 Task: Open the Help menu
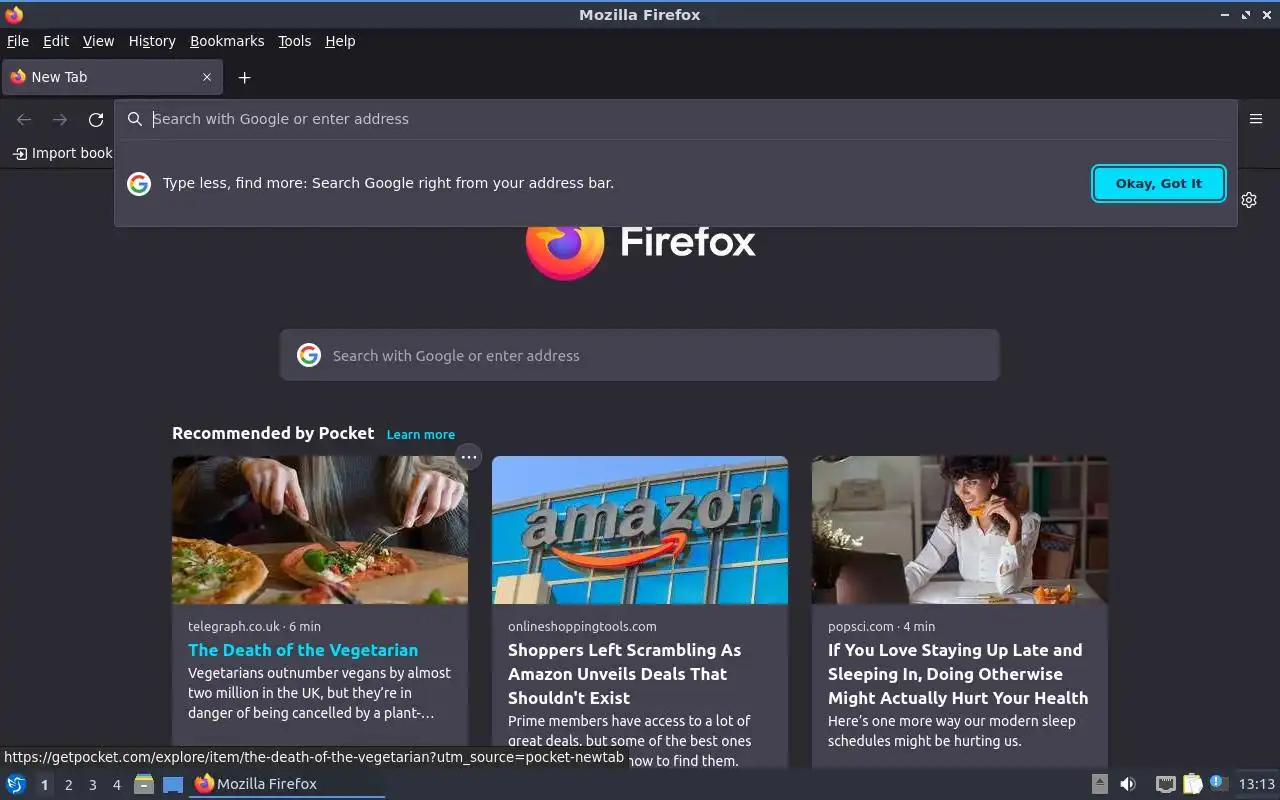(x=340, y=41)
